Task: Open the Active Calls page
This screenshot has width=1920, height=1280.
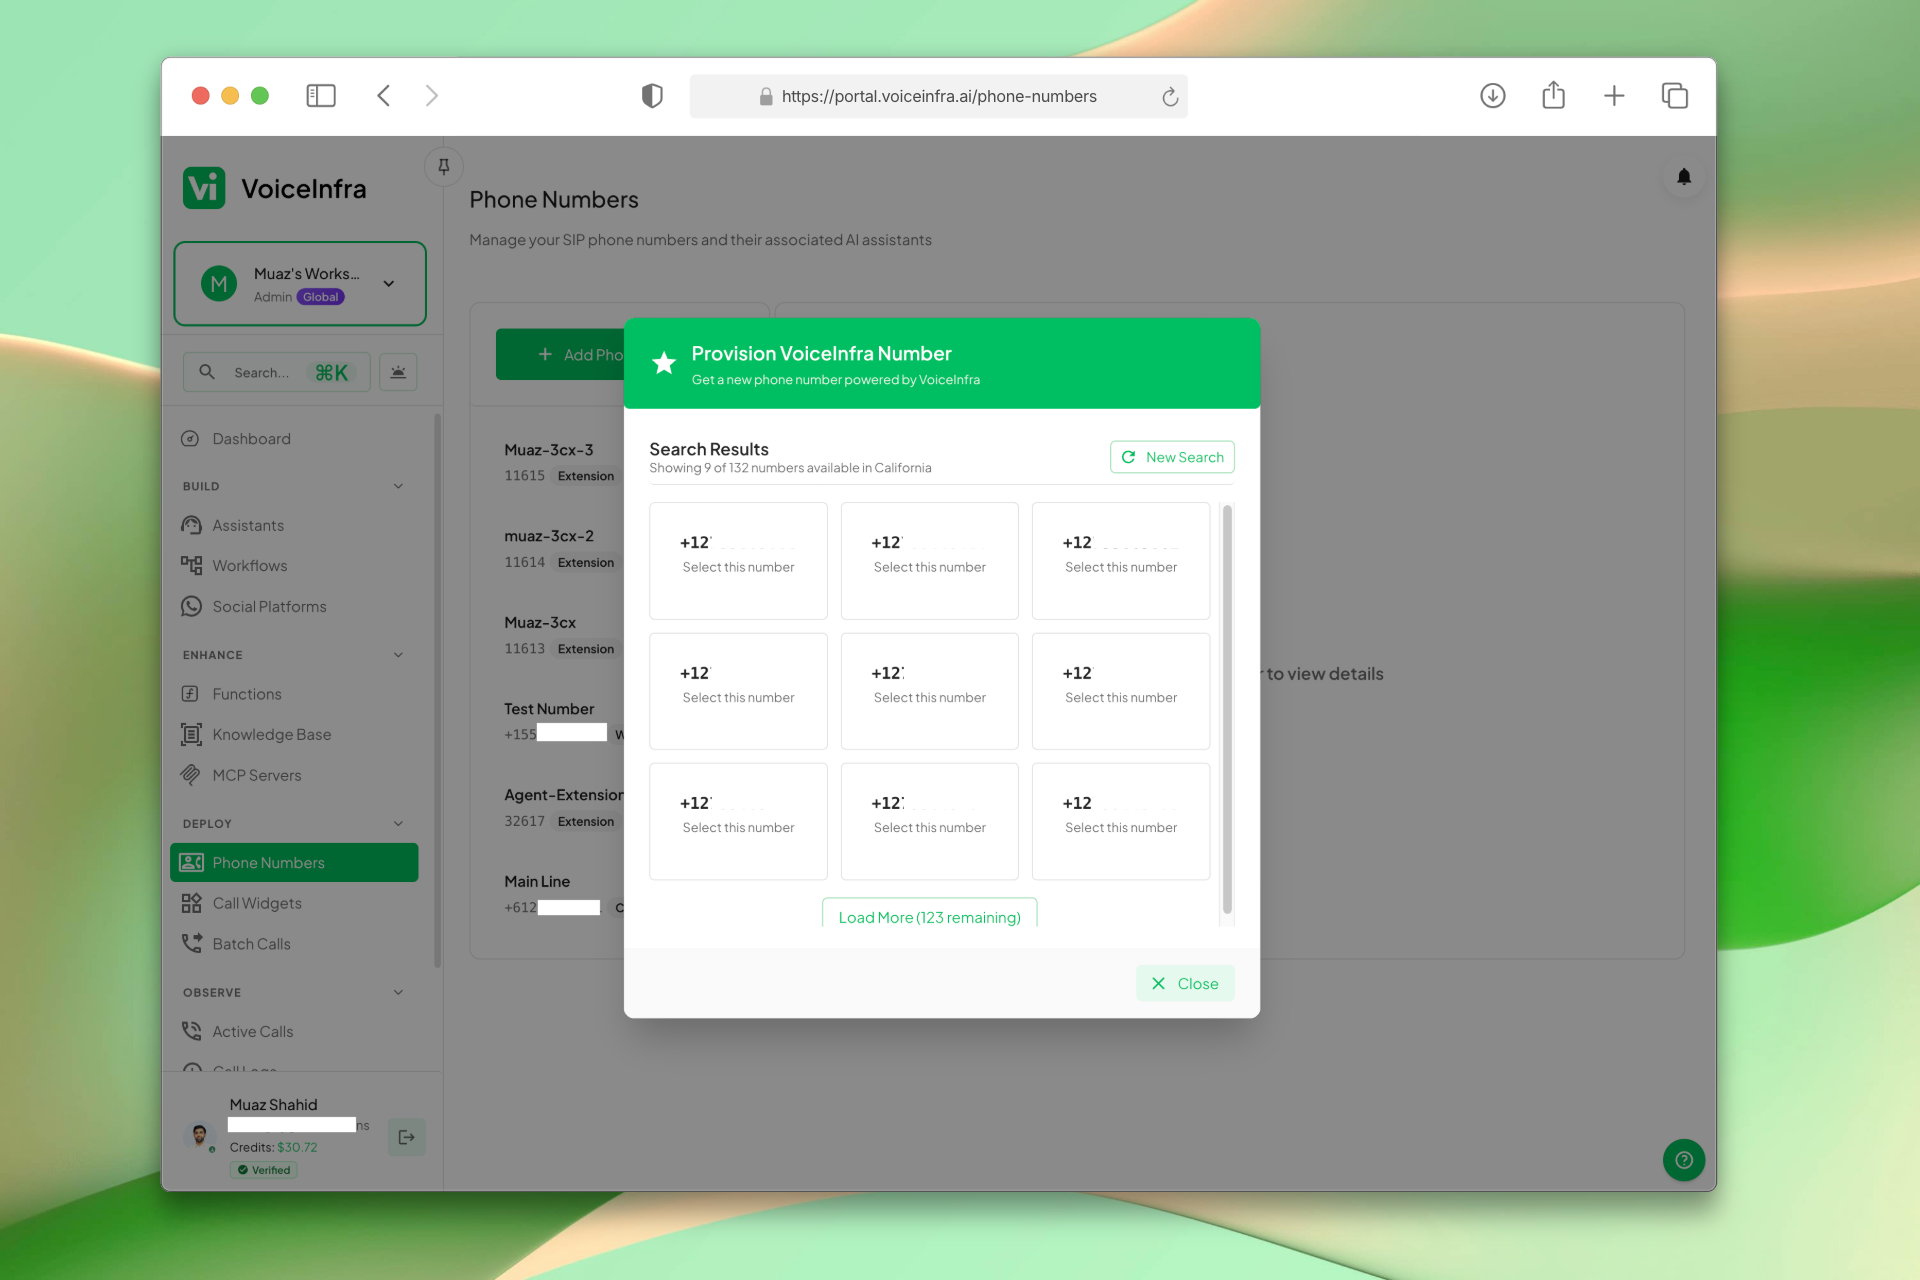Action: (x=294, y=1031)
